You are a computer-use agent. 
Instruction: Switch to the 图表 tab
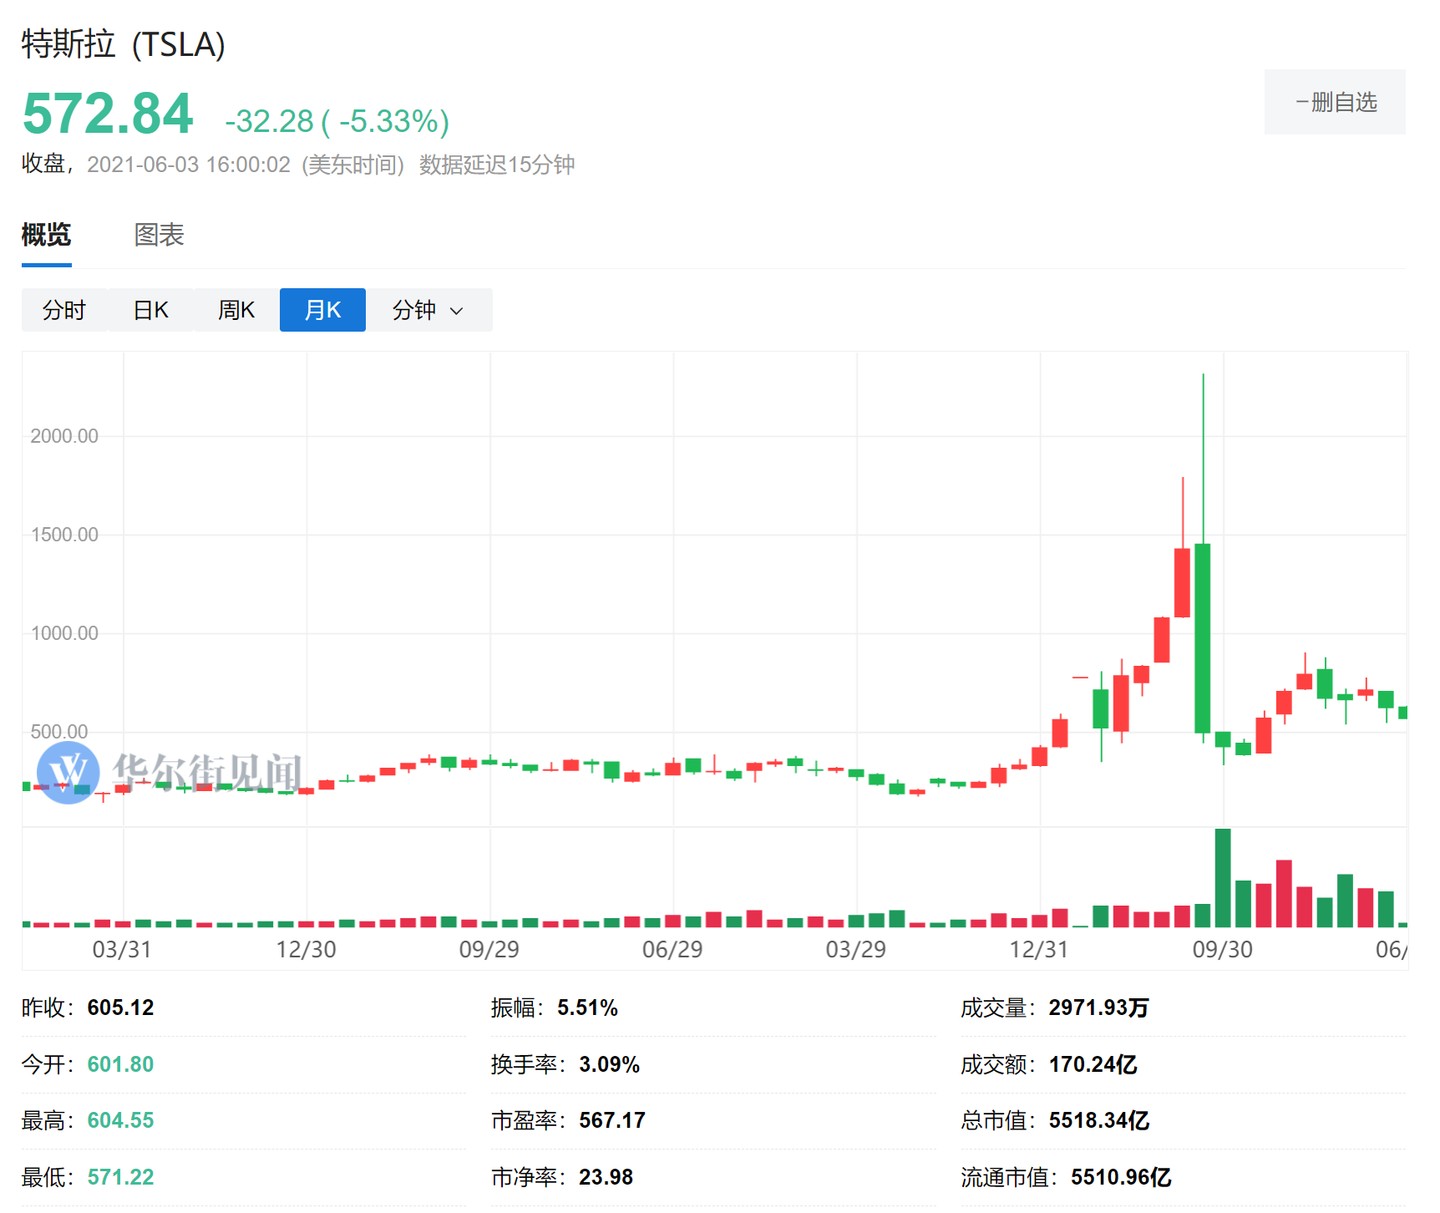(x=159, y=235)
